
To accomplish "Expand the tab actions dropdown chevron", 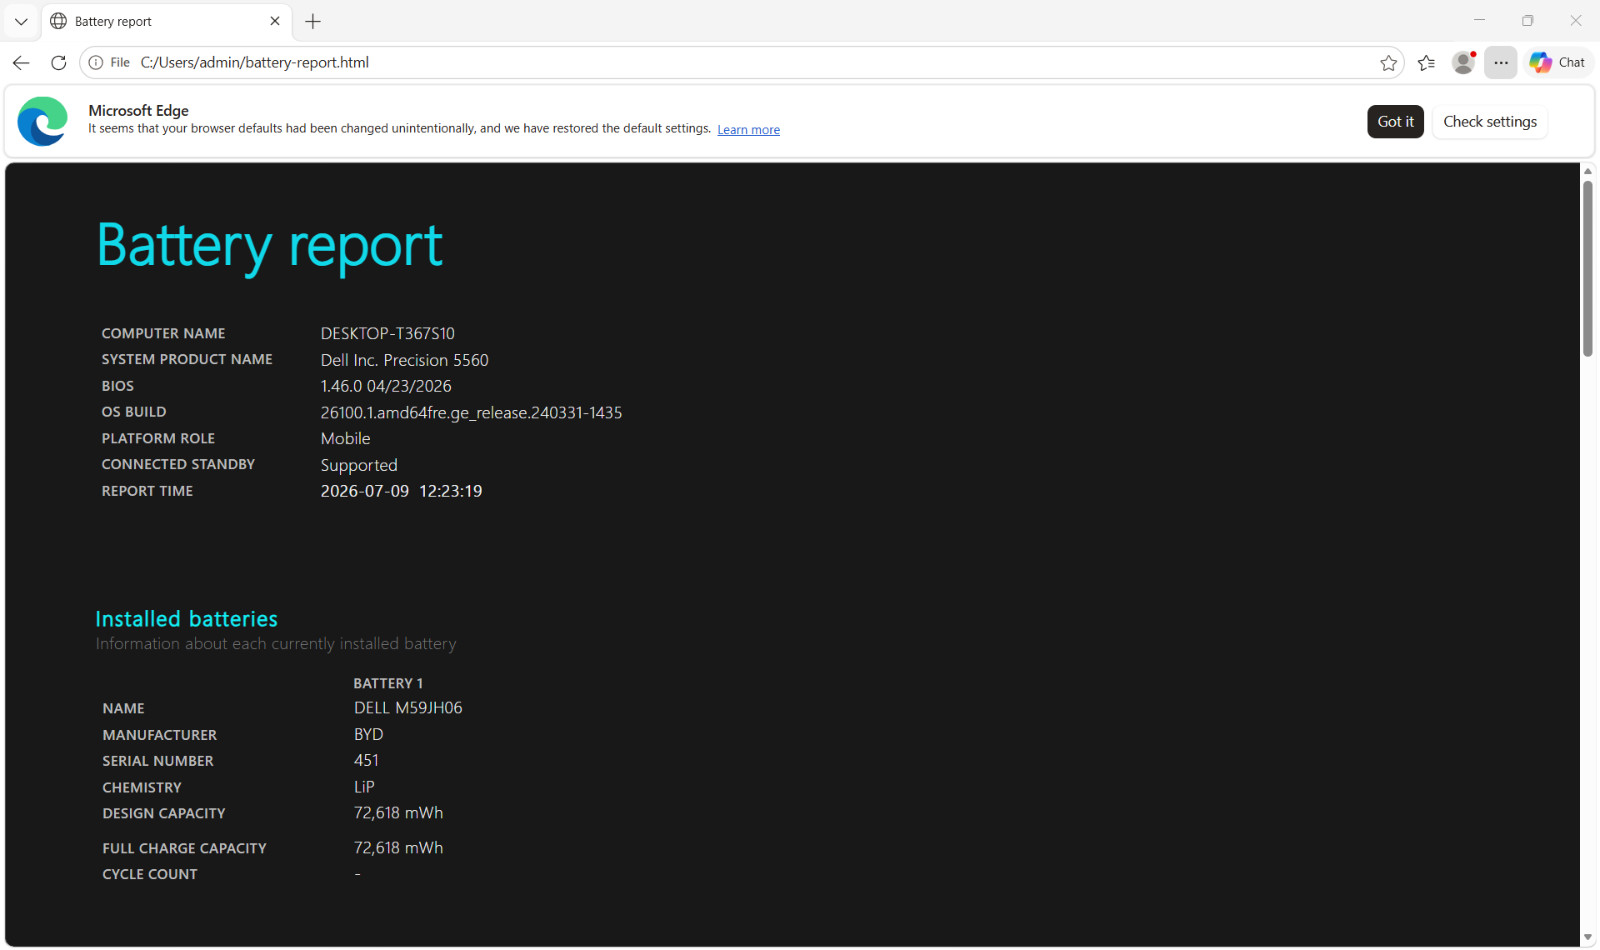I will click(21, 21).
